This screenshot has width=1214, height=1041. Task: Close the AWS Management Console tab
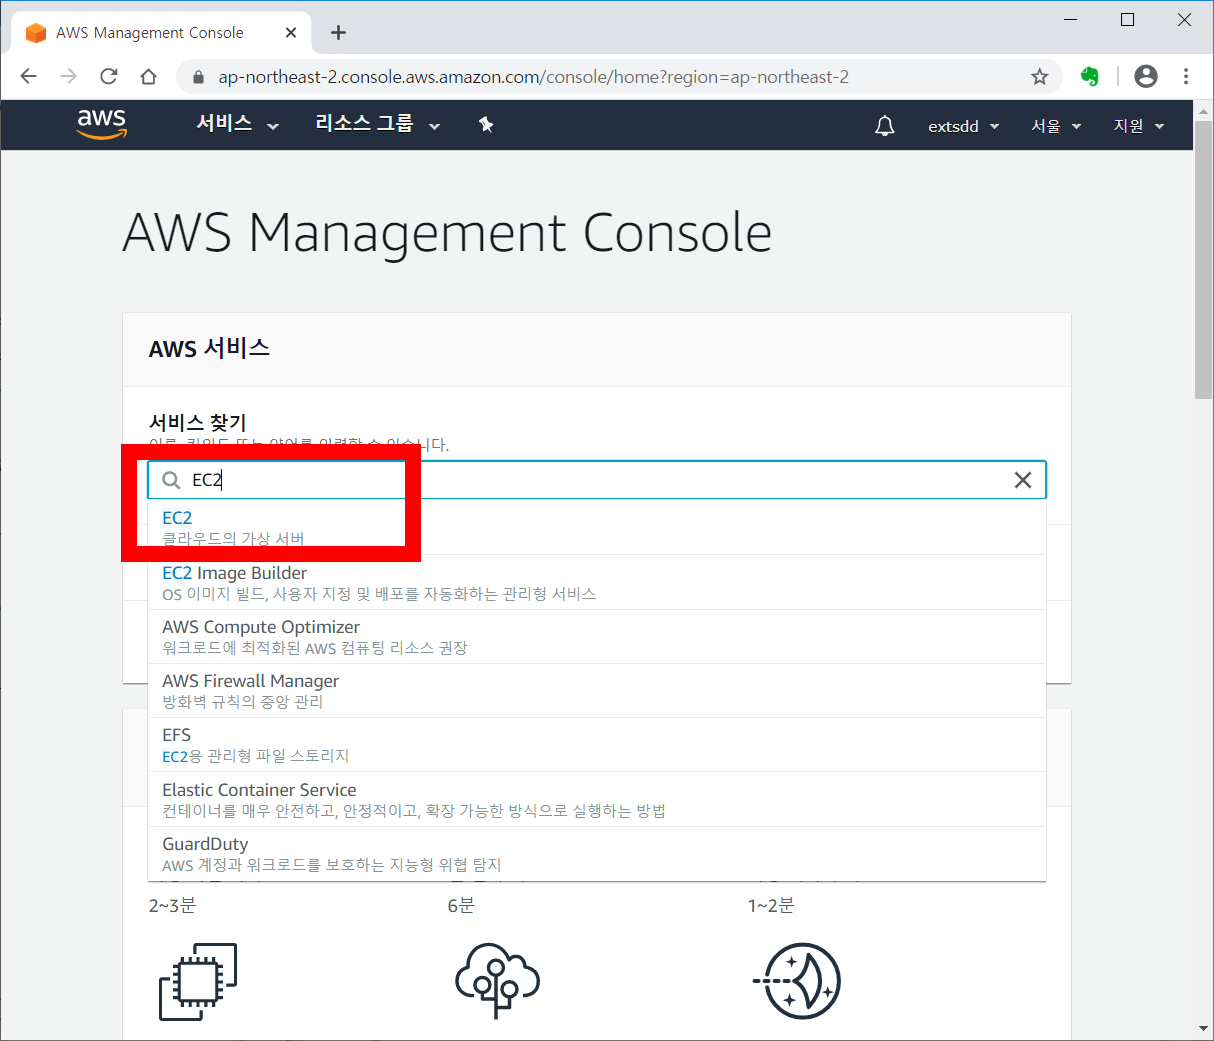pyautogui.click(x=291, y=33)
